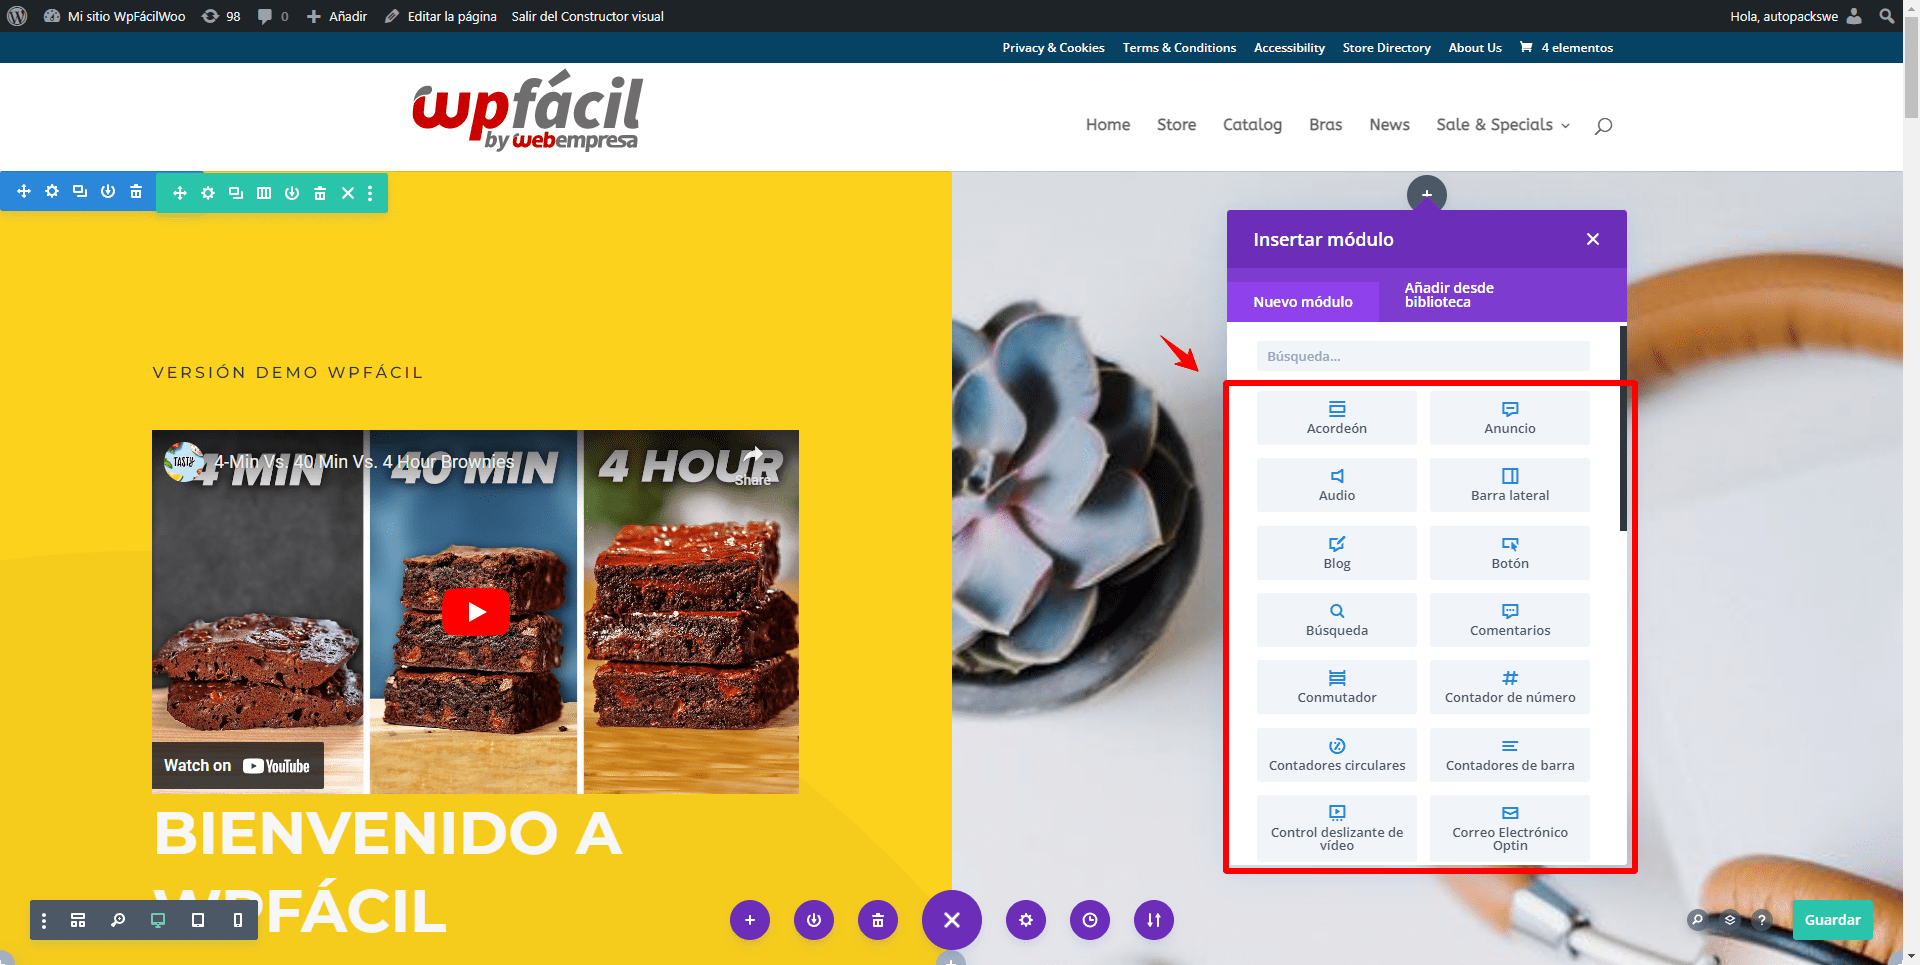Open builder help question icon
Screen dimensions: 1920x965
[1762, 920]
